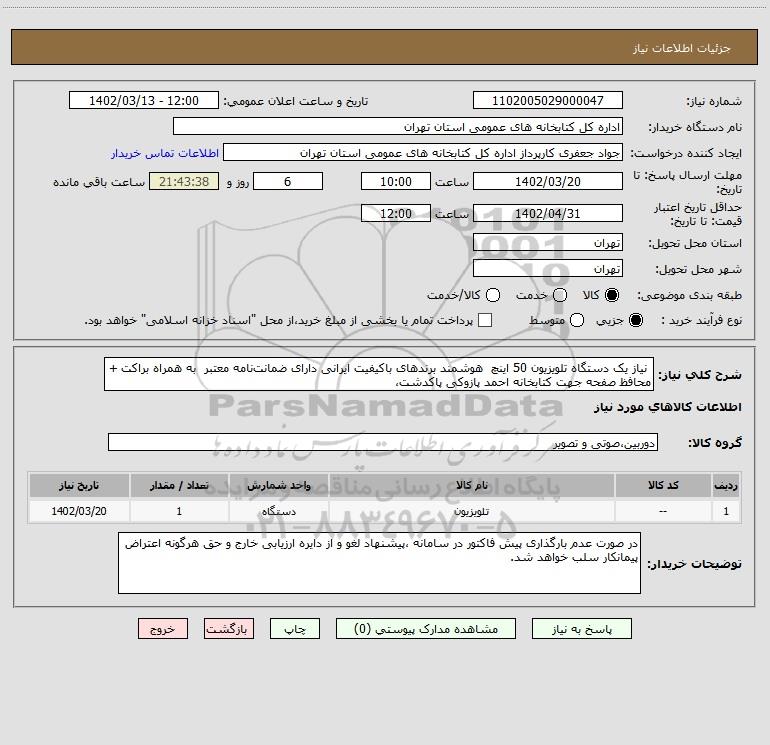This screenshot has height=745, width=770.
Task: Click the جزئیات اطلاعات نیاز page title
Action: pyautogui.click(x=682, y=48)
